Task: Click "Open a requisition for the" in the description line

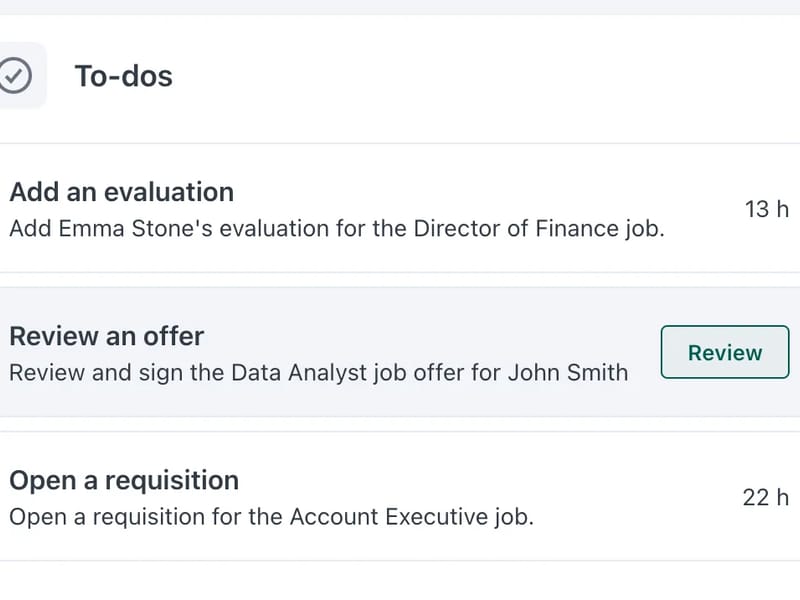Action: tap(146, 517)
